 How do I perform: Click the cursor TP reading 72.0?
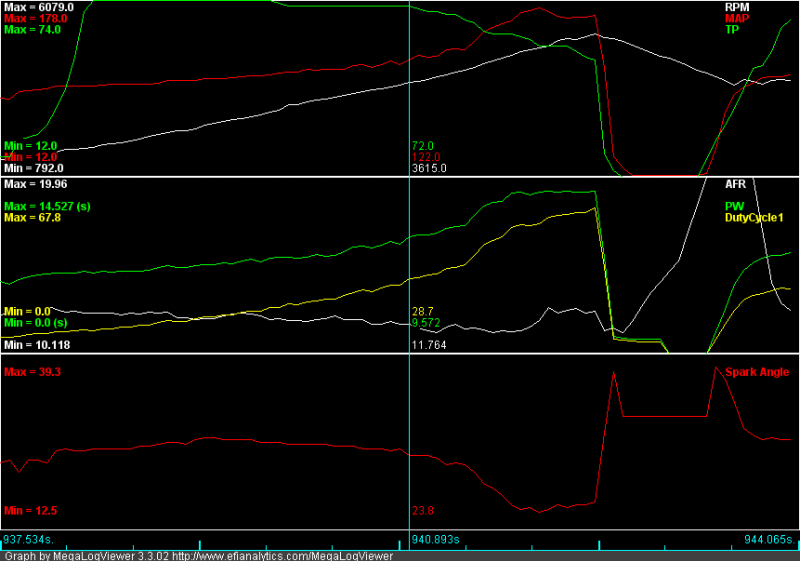[423, 146]
